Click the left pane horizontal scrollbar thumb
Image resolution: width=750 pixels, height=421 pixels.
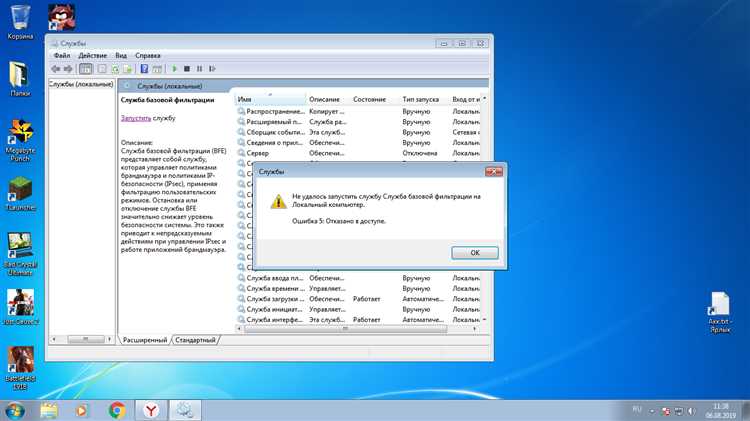(x=86, y=339)
